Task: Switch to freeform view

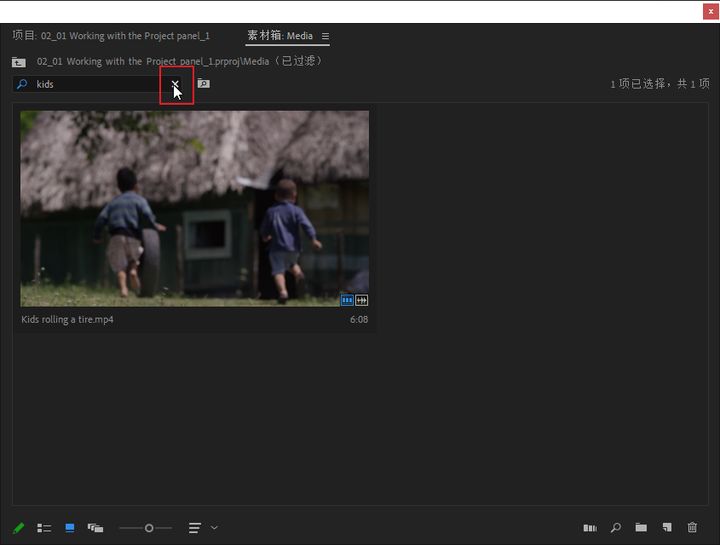Action: click(96, 528)
